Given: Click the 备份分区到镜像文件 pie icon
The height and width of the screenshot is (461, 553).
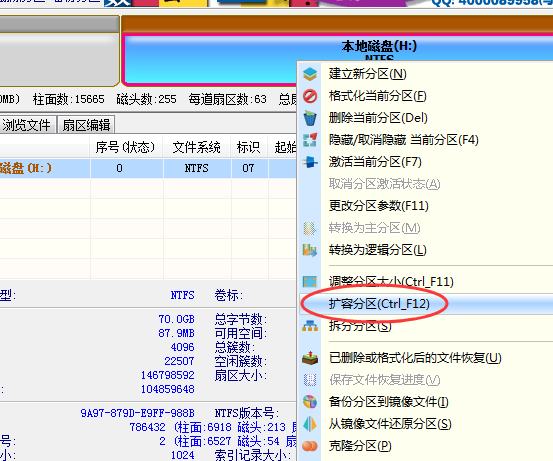Looking at the screenshot, I should coord(310,402).
